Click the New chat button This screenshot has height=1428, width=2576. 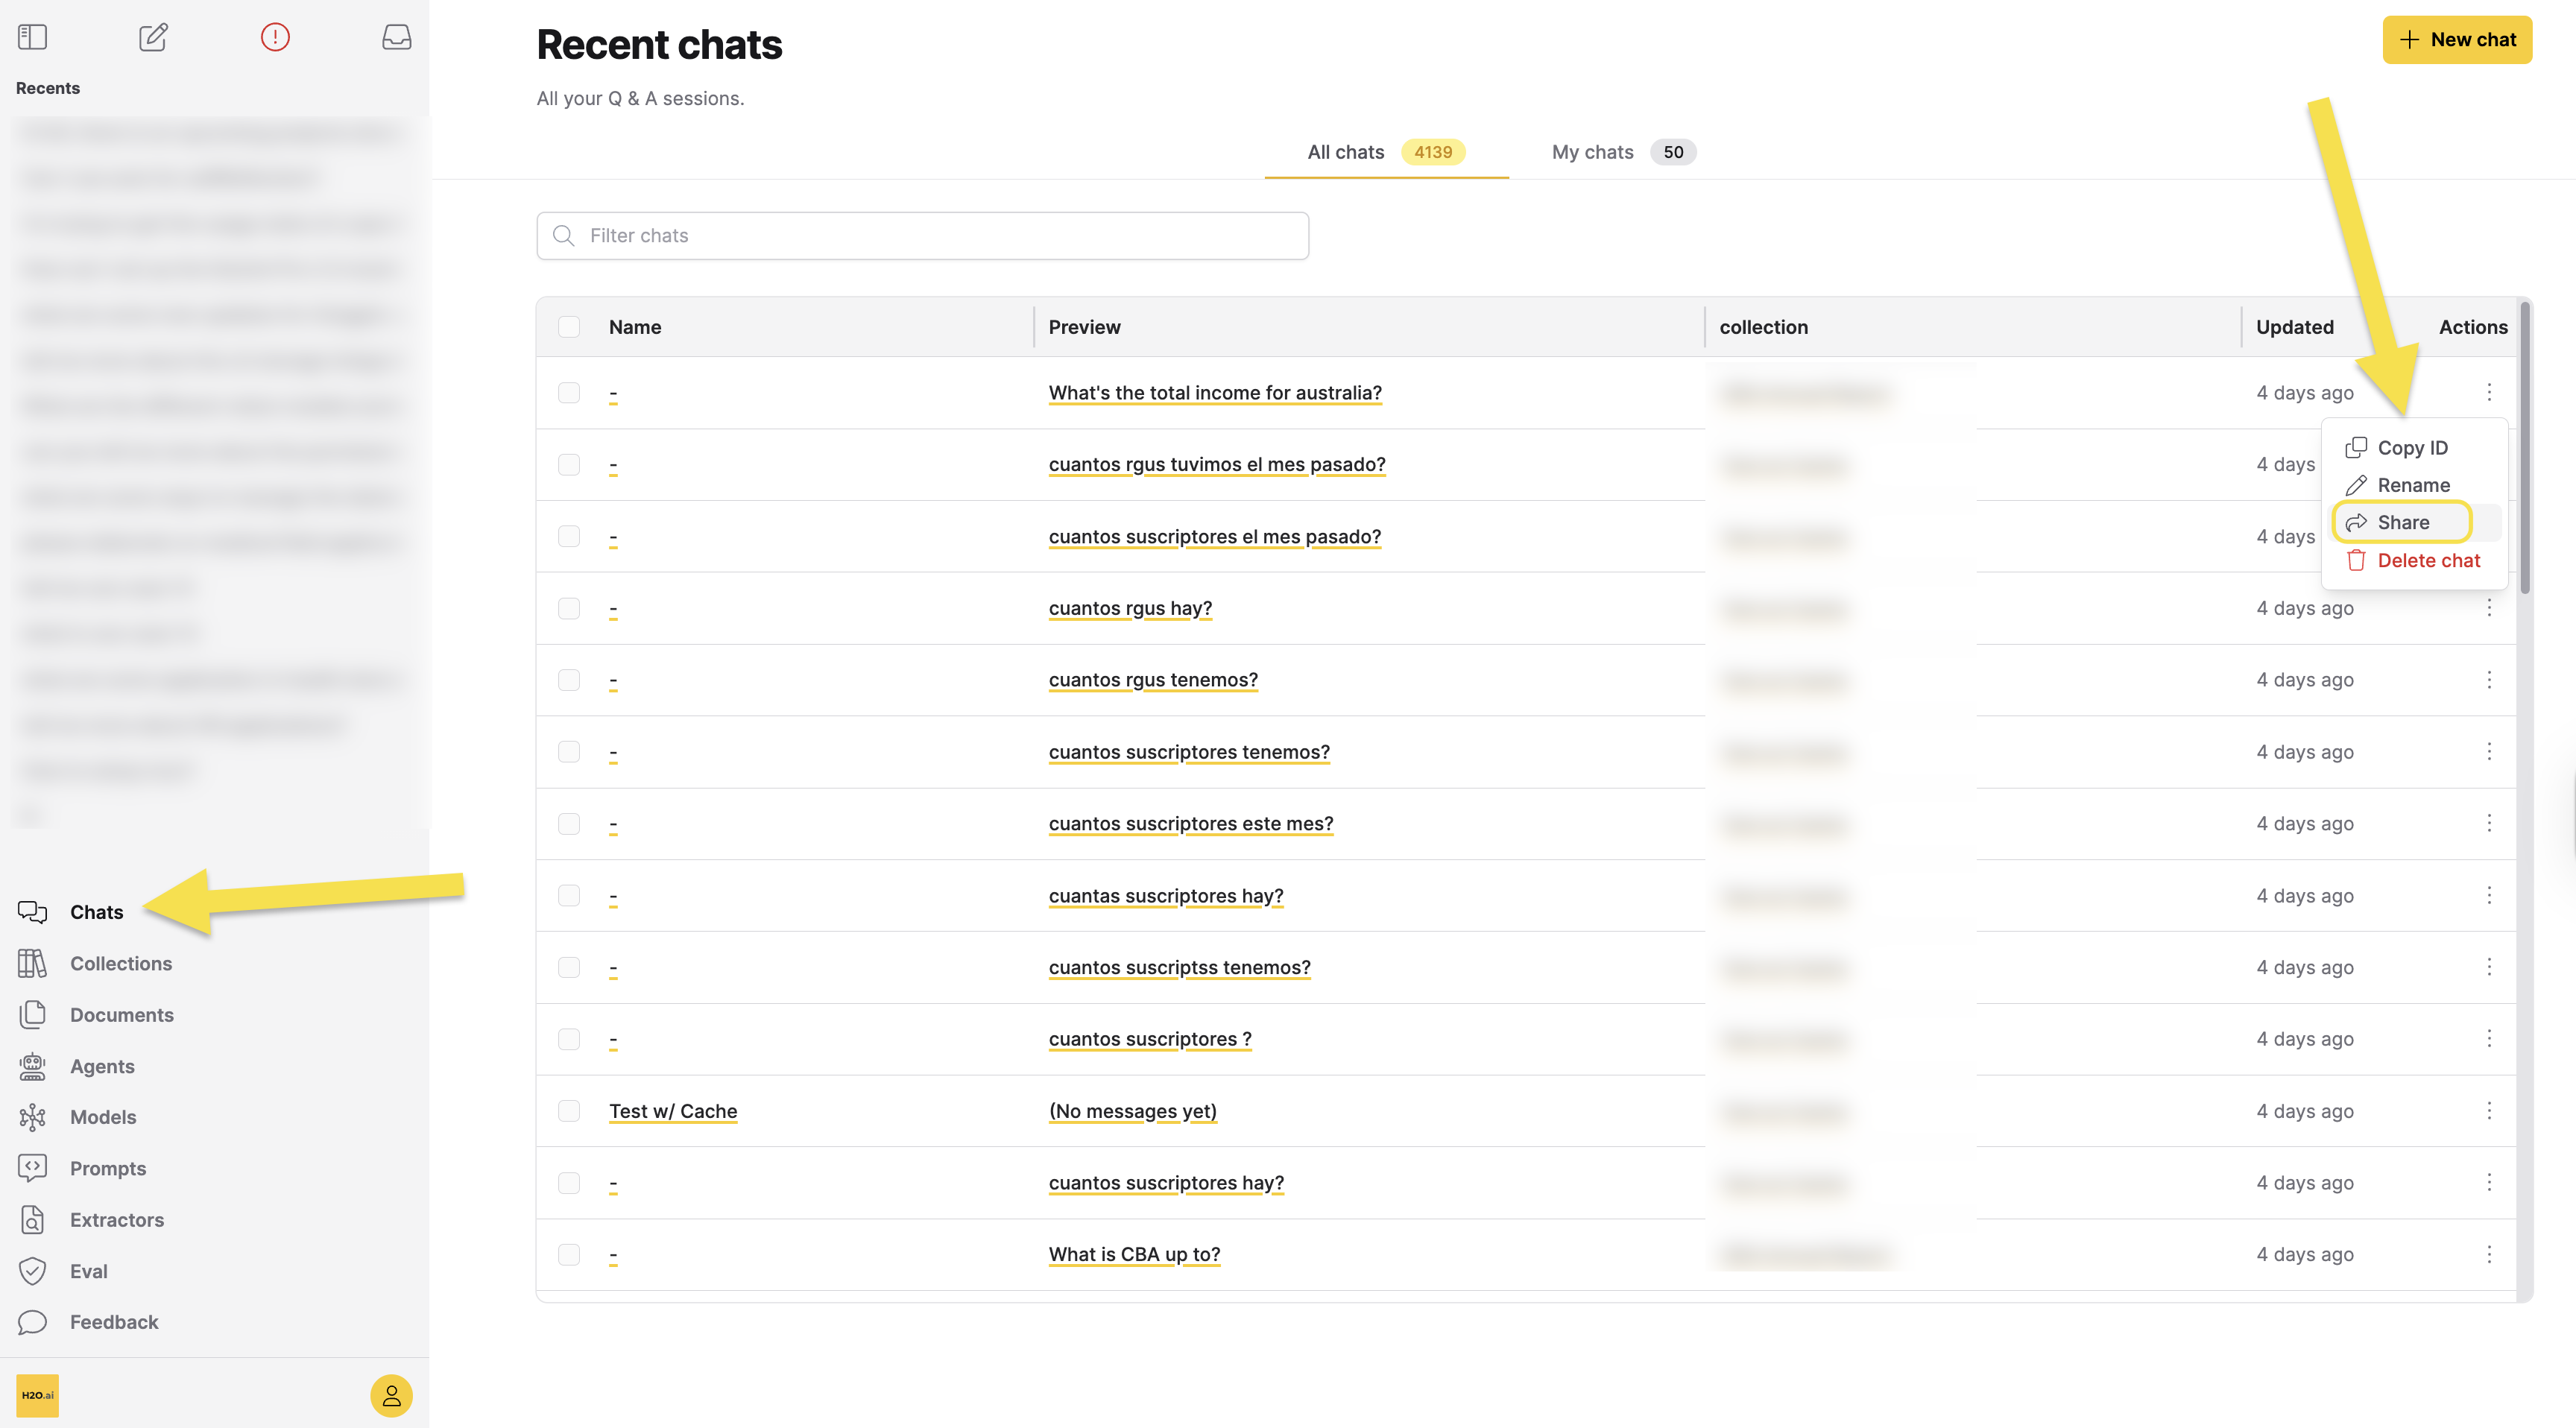pos(2456,40)
